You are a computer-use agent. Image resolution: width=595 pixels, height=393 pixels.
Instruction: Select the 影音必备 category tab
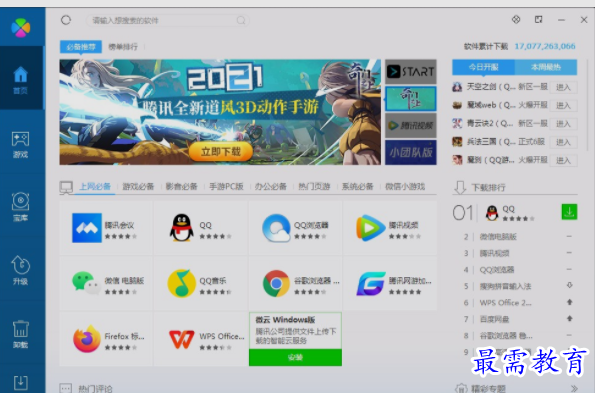click(181, 186)
